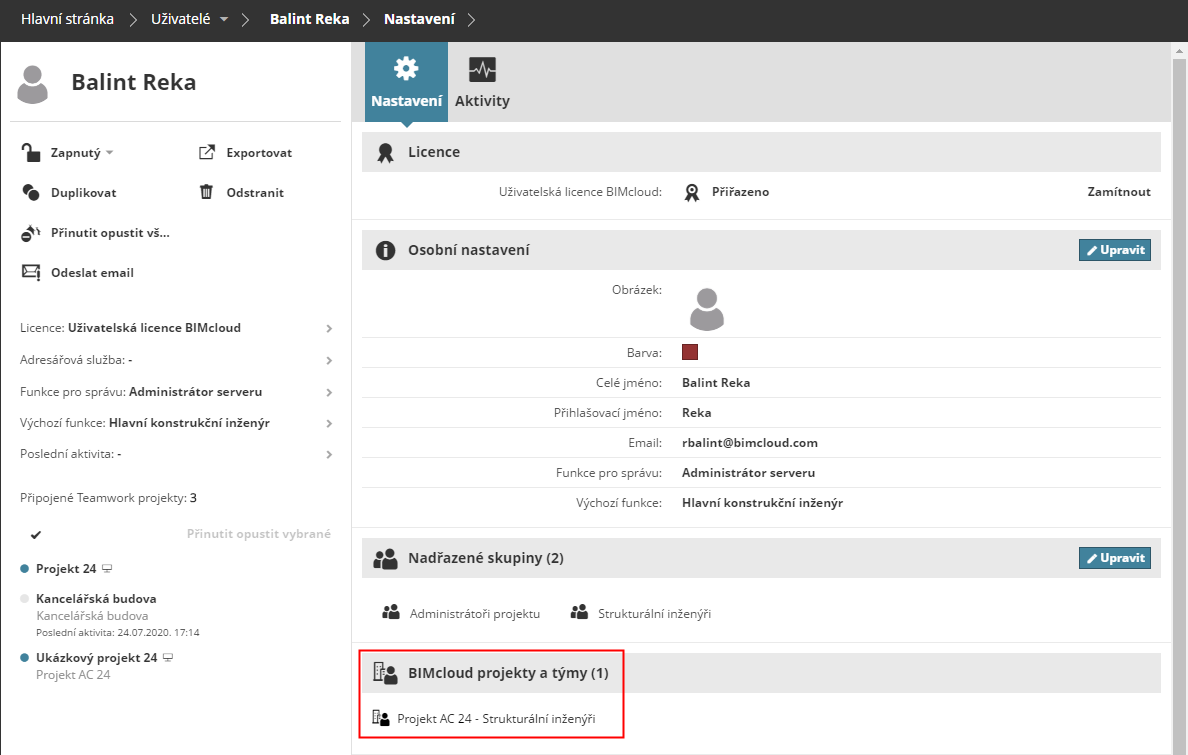The height and width of the screenshot is (755, 1188).
Task: Toggle the select-all checkmark for projects
Action: (x=36, y=534)
